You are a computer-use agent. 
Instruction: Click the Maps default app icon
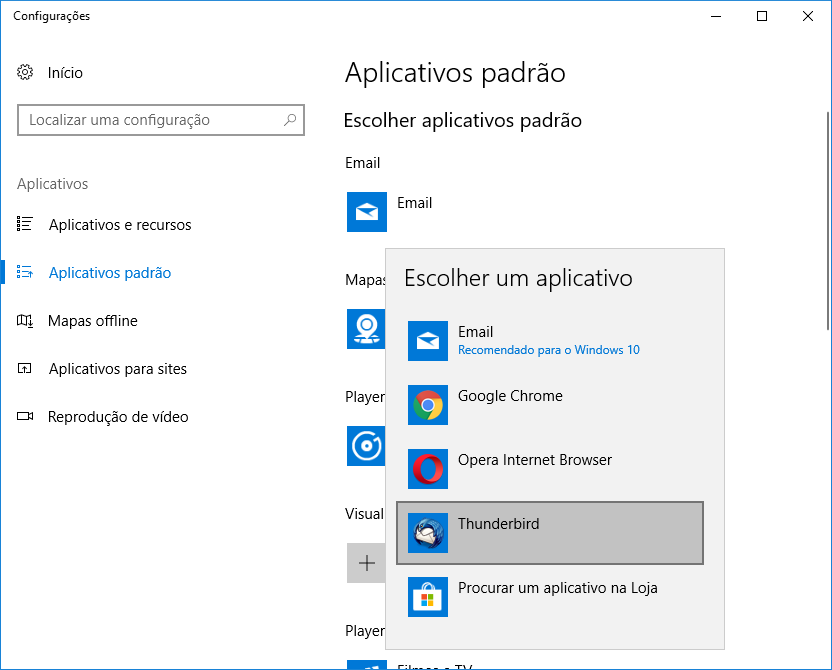click(x=366, y=328)
